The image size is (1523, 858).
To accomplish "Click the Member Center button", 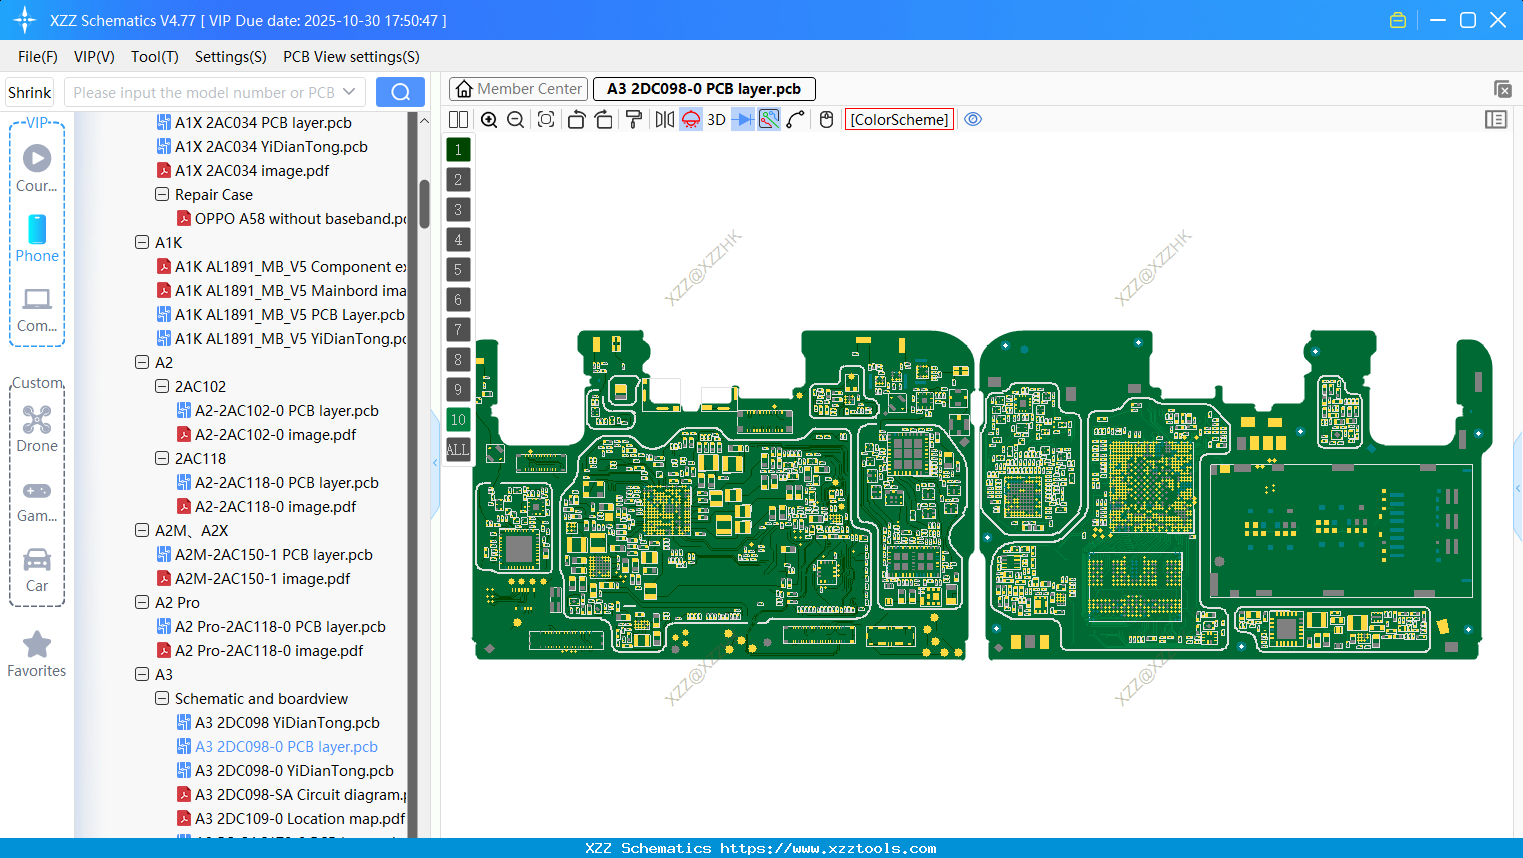I will 518,89.
